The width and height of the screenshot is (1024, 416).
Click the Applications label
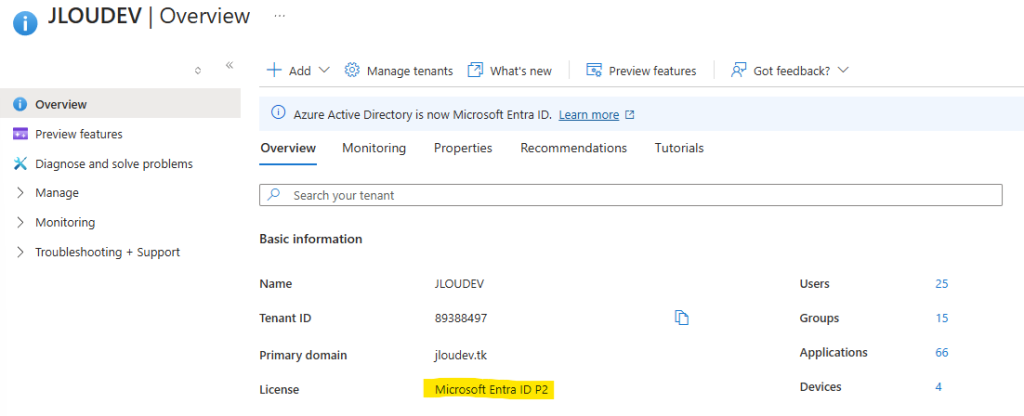coord(833,353)
